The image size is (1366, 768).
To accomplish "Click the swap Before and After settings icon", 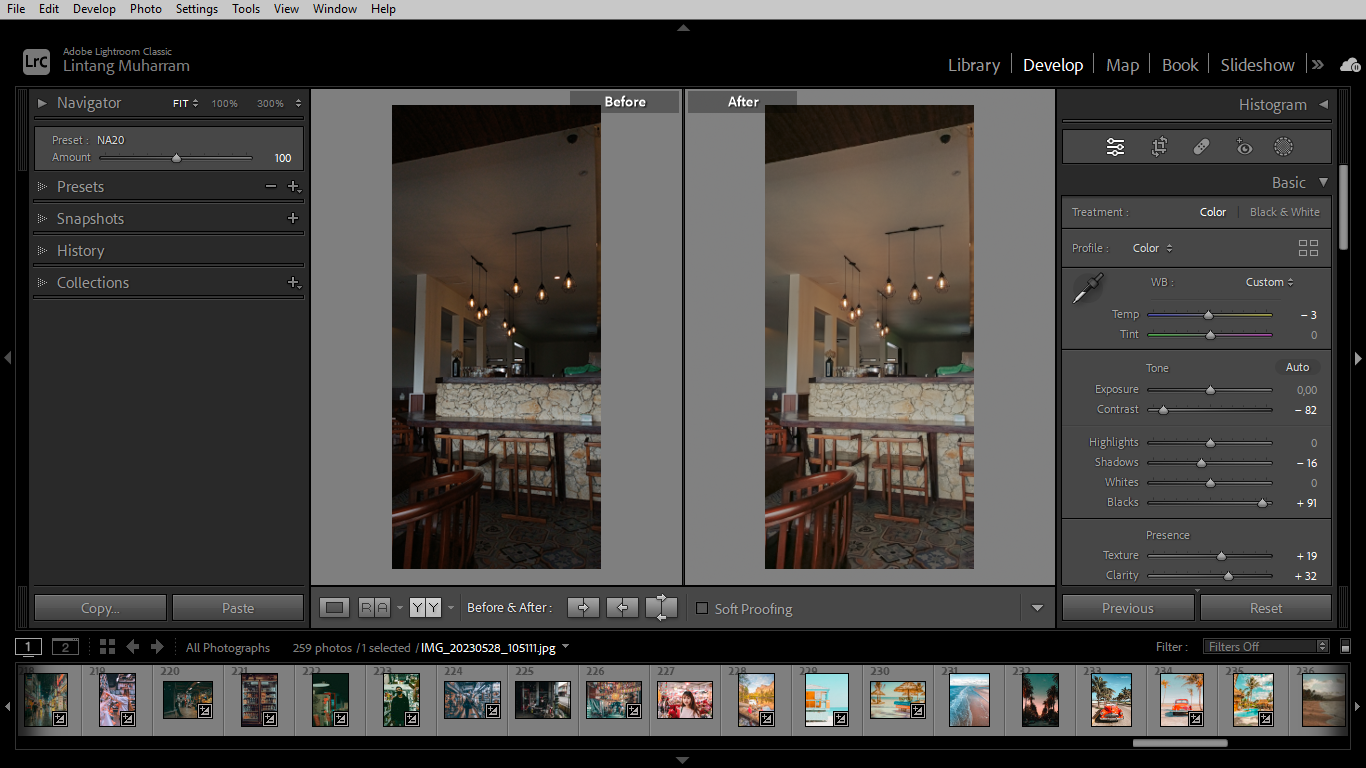I will click(660, 607).
